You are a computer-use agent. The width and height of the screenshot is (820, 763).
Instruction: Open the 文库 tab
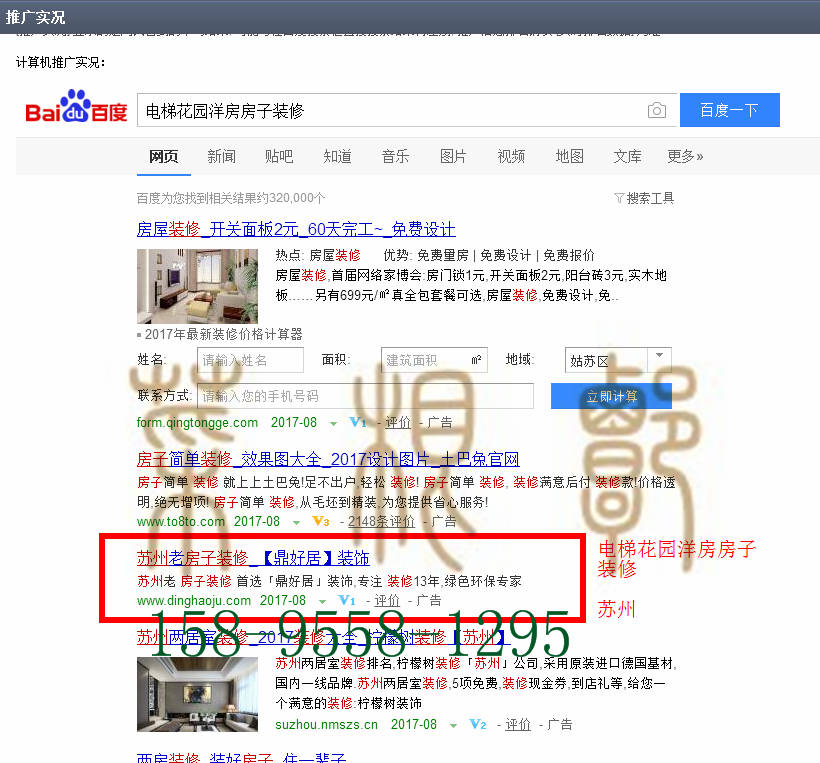(x=627, y=156)
